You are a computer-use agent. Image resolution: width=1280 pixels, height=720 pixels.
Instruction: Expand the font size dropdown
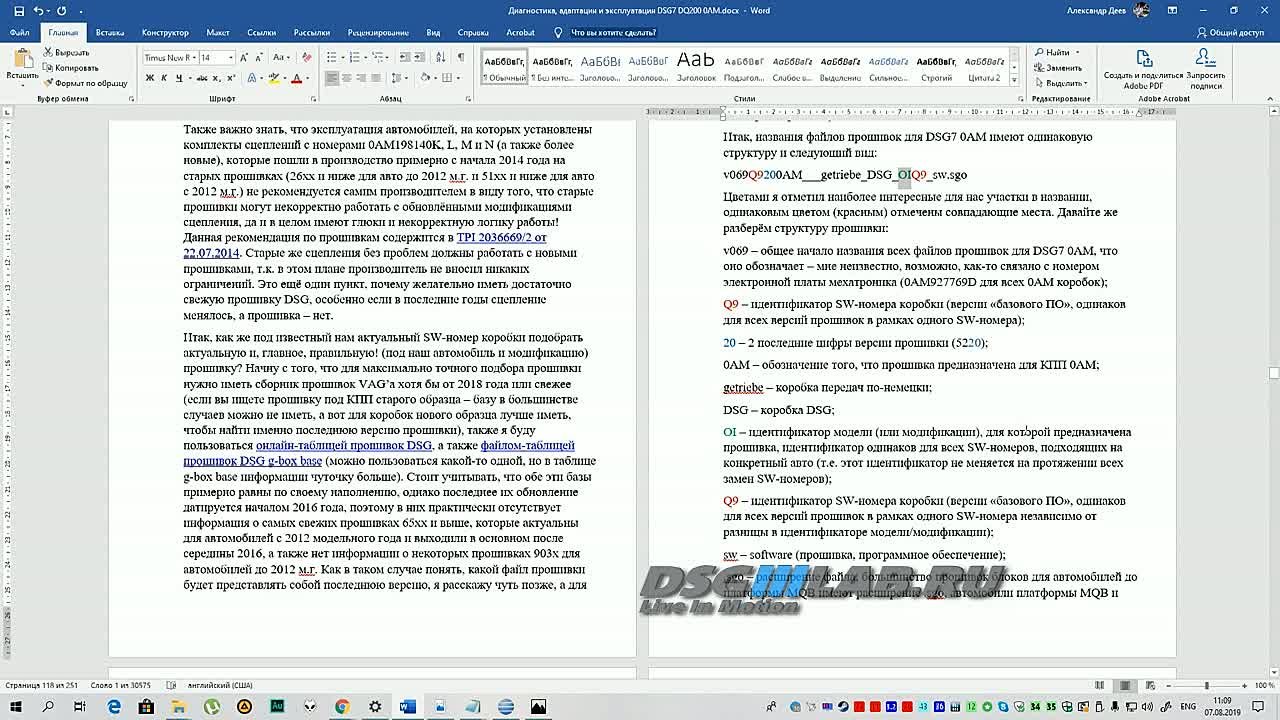[229, 57]
